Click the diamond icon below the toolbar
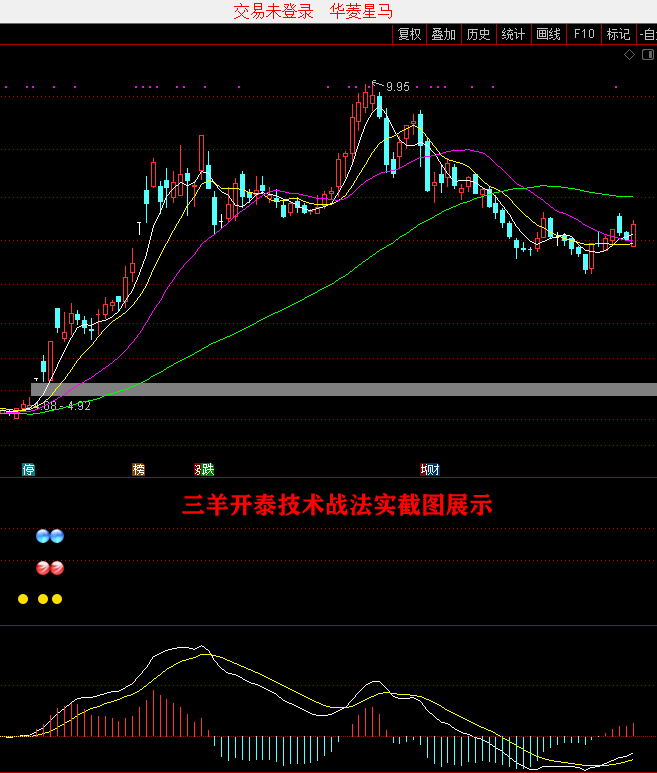The height and width of the screenshot is (773, 657). (629, 56)
